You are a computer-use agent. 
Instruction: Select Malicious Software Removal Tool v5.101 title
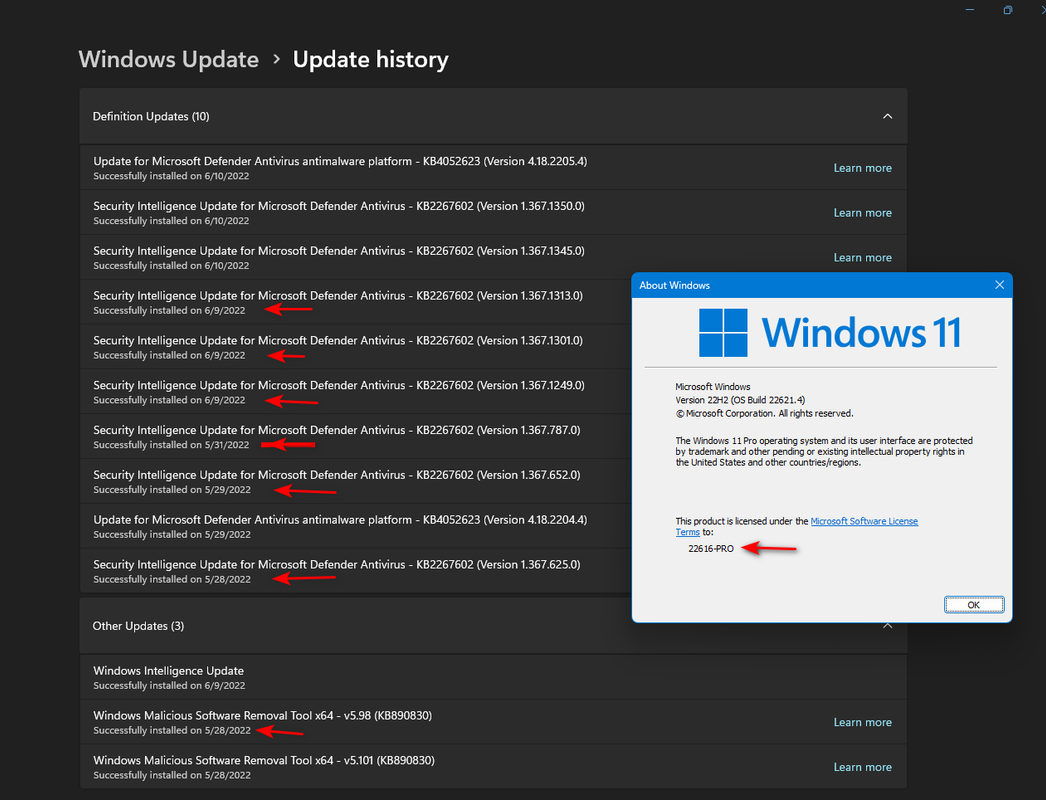click(264, 760)
